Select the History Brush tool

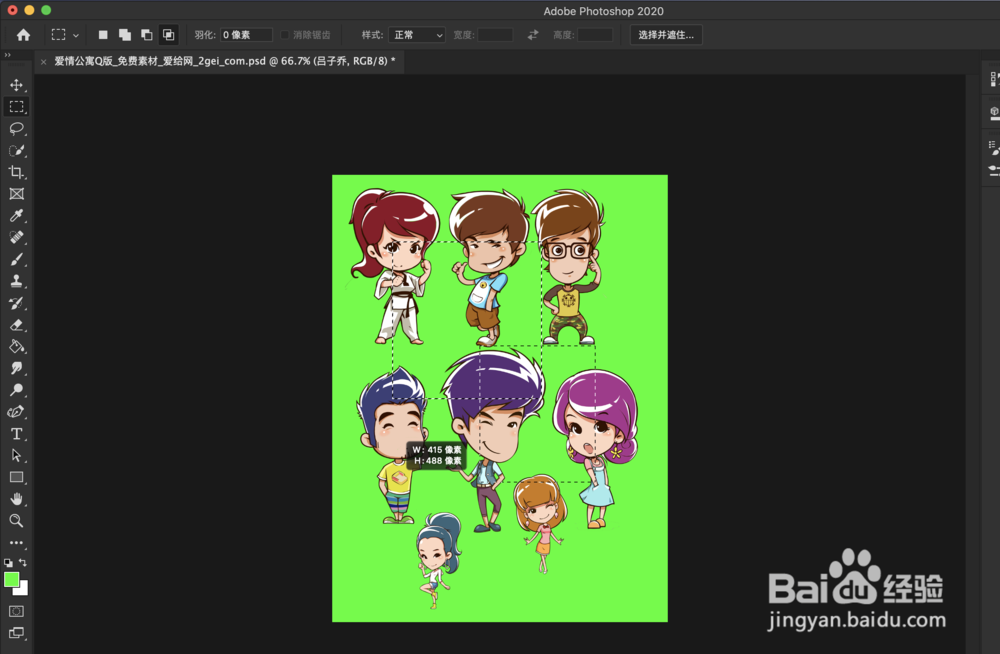pos(17,303)
